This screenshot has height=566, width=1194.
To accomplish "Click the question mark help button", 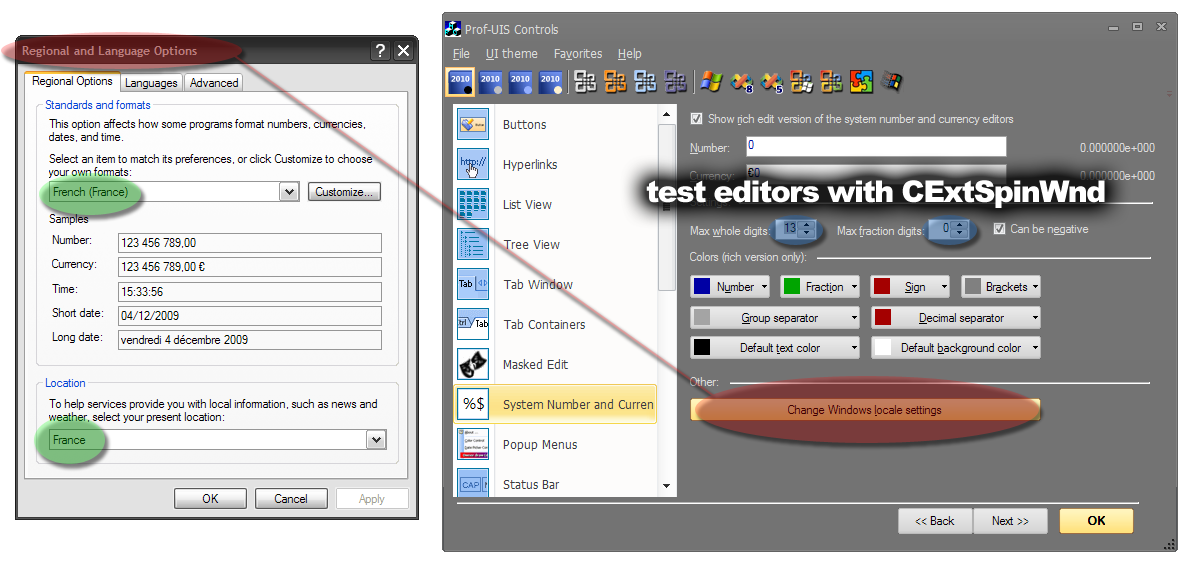I will (380, 51).
